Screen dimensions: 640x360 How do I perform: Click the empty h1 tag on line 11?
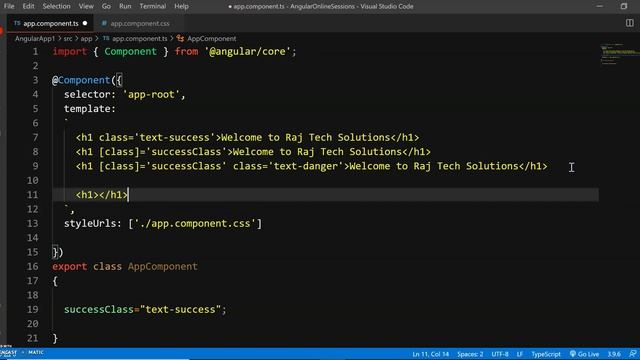102,195
